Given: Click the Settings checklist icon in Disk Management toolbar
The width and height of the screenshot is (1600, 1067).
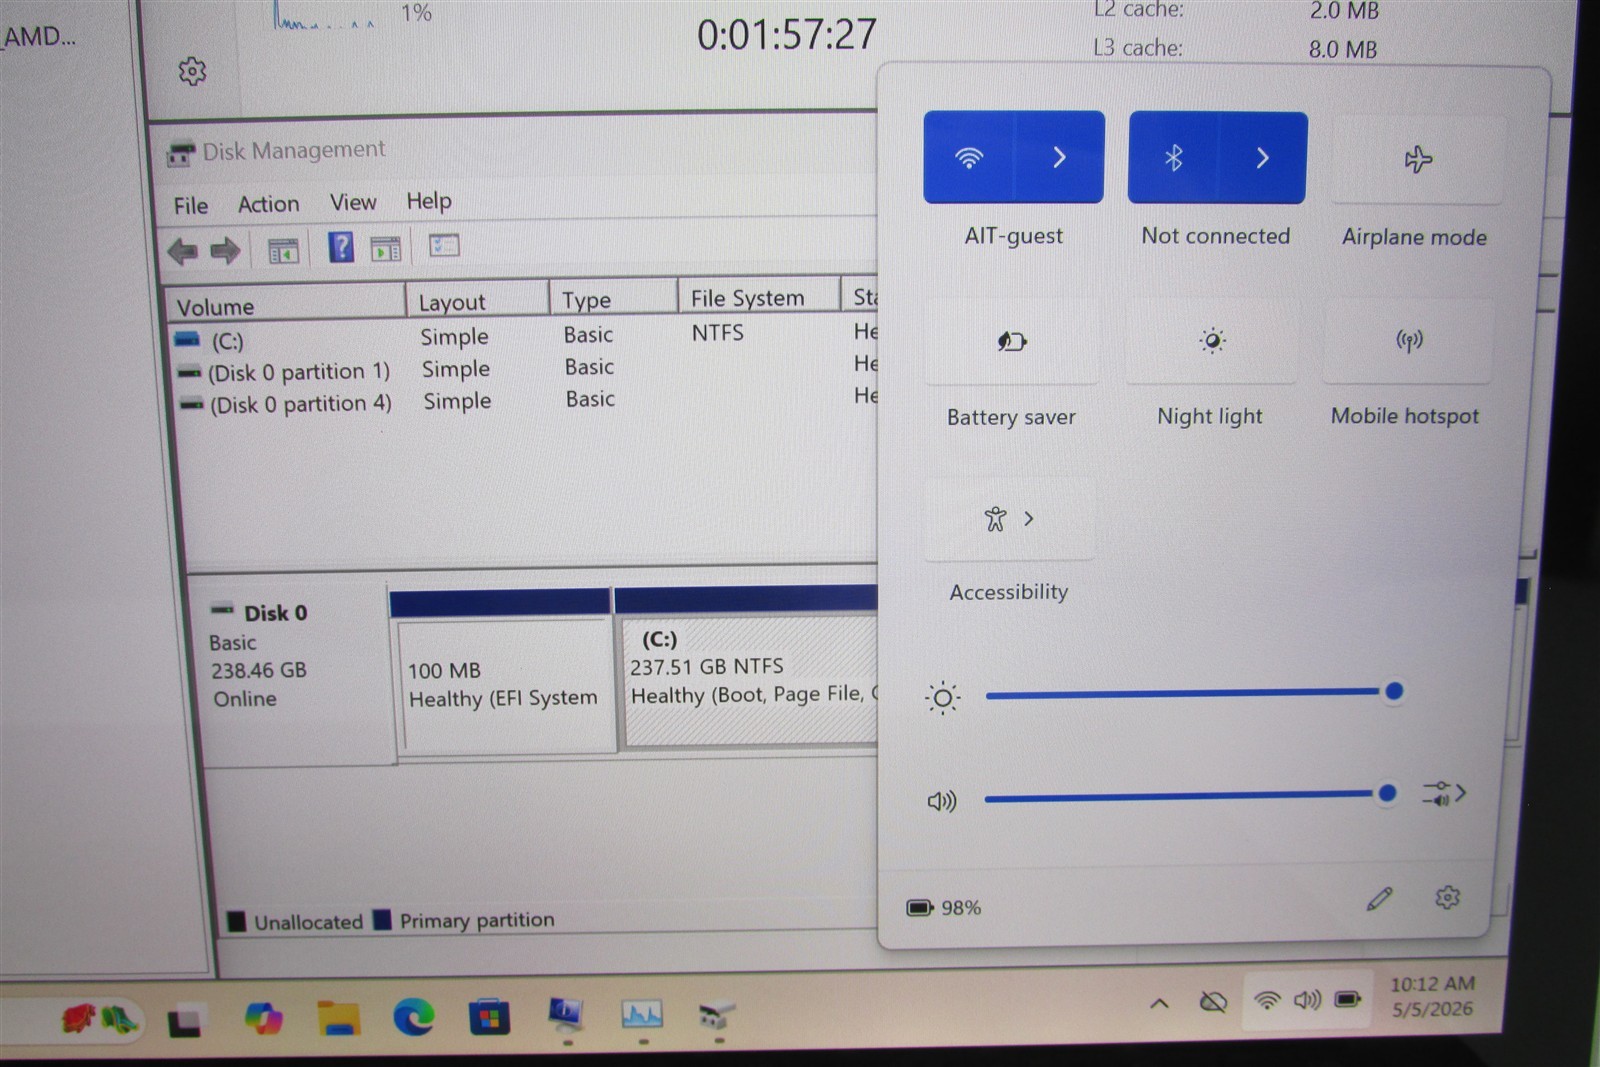Looking at the screenshot, I should pos(444,245).
